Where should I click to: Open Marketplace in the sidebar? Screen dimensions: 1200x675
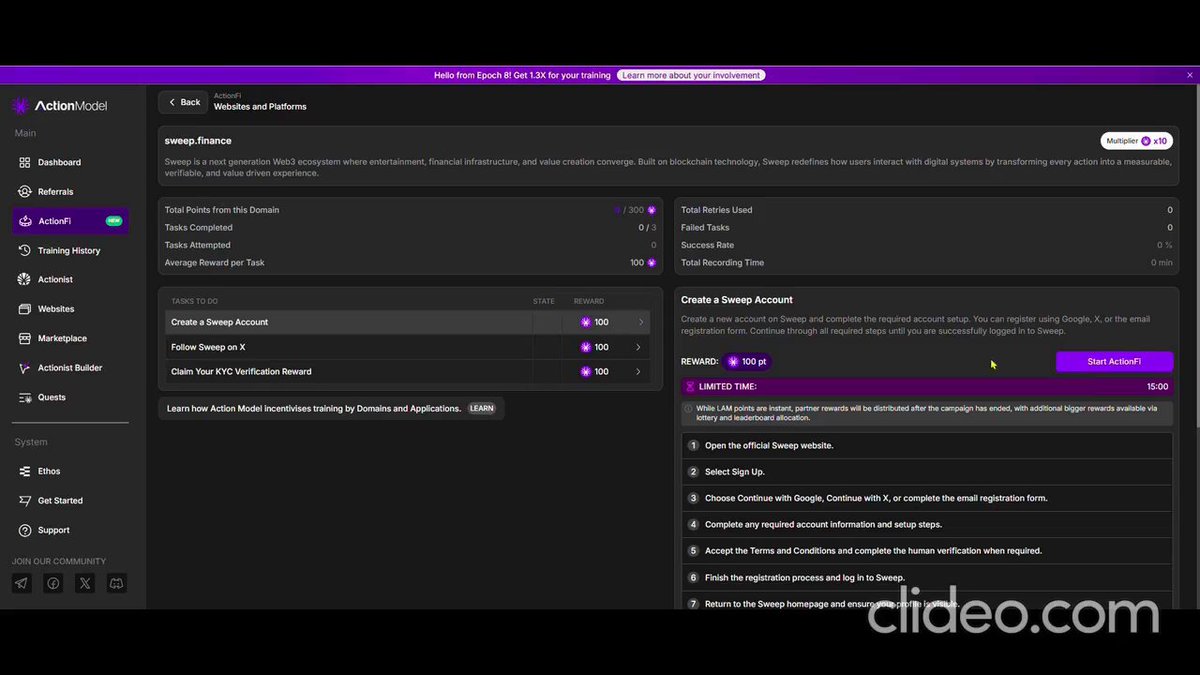[x=70, y=339]
